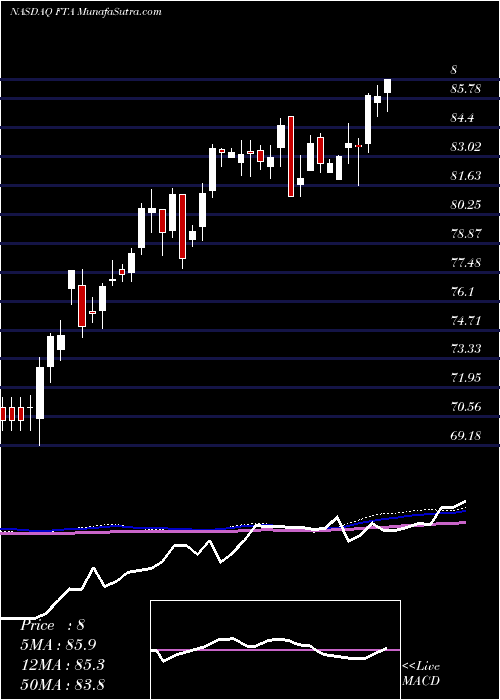The width and height of the screenshot is (500, 700).
Task: Click the 12MA : 85.3 value
Action: coord(62,665)
